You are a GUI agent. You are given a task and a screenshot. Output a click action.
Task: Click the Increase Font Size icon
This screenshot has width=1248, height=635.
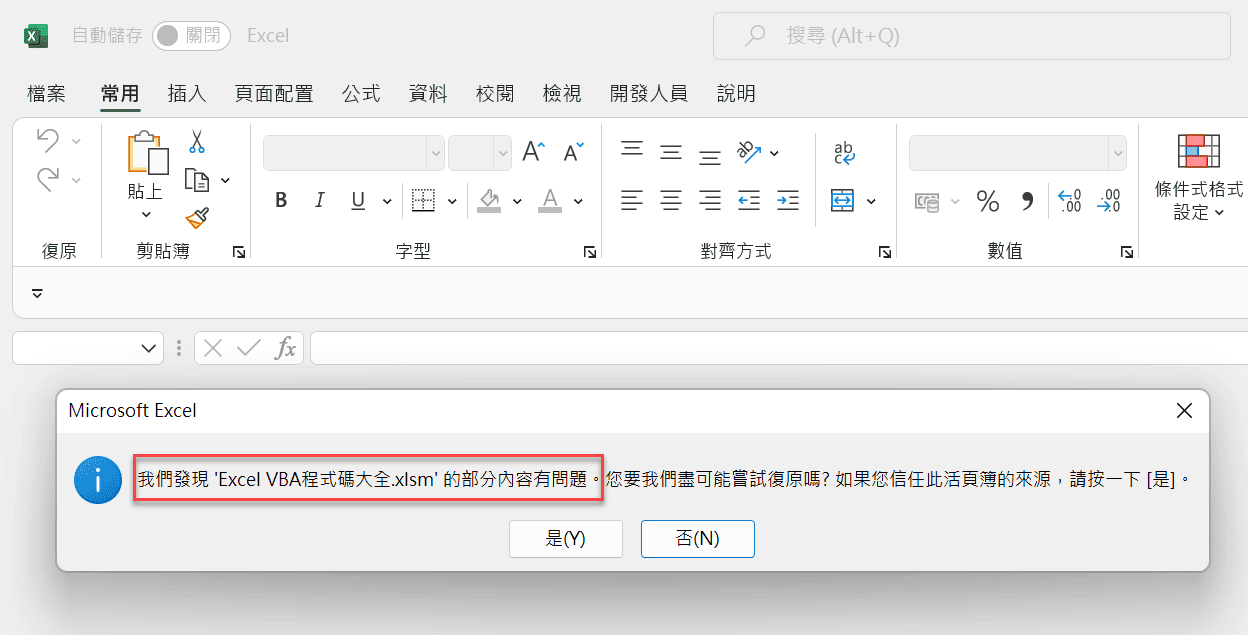[x=534, y=152]
